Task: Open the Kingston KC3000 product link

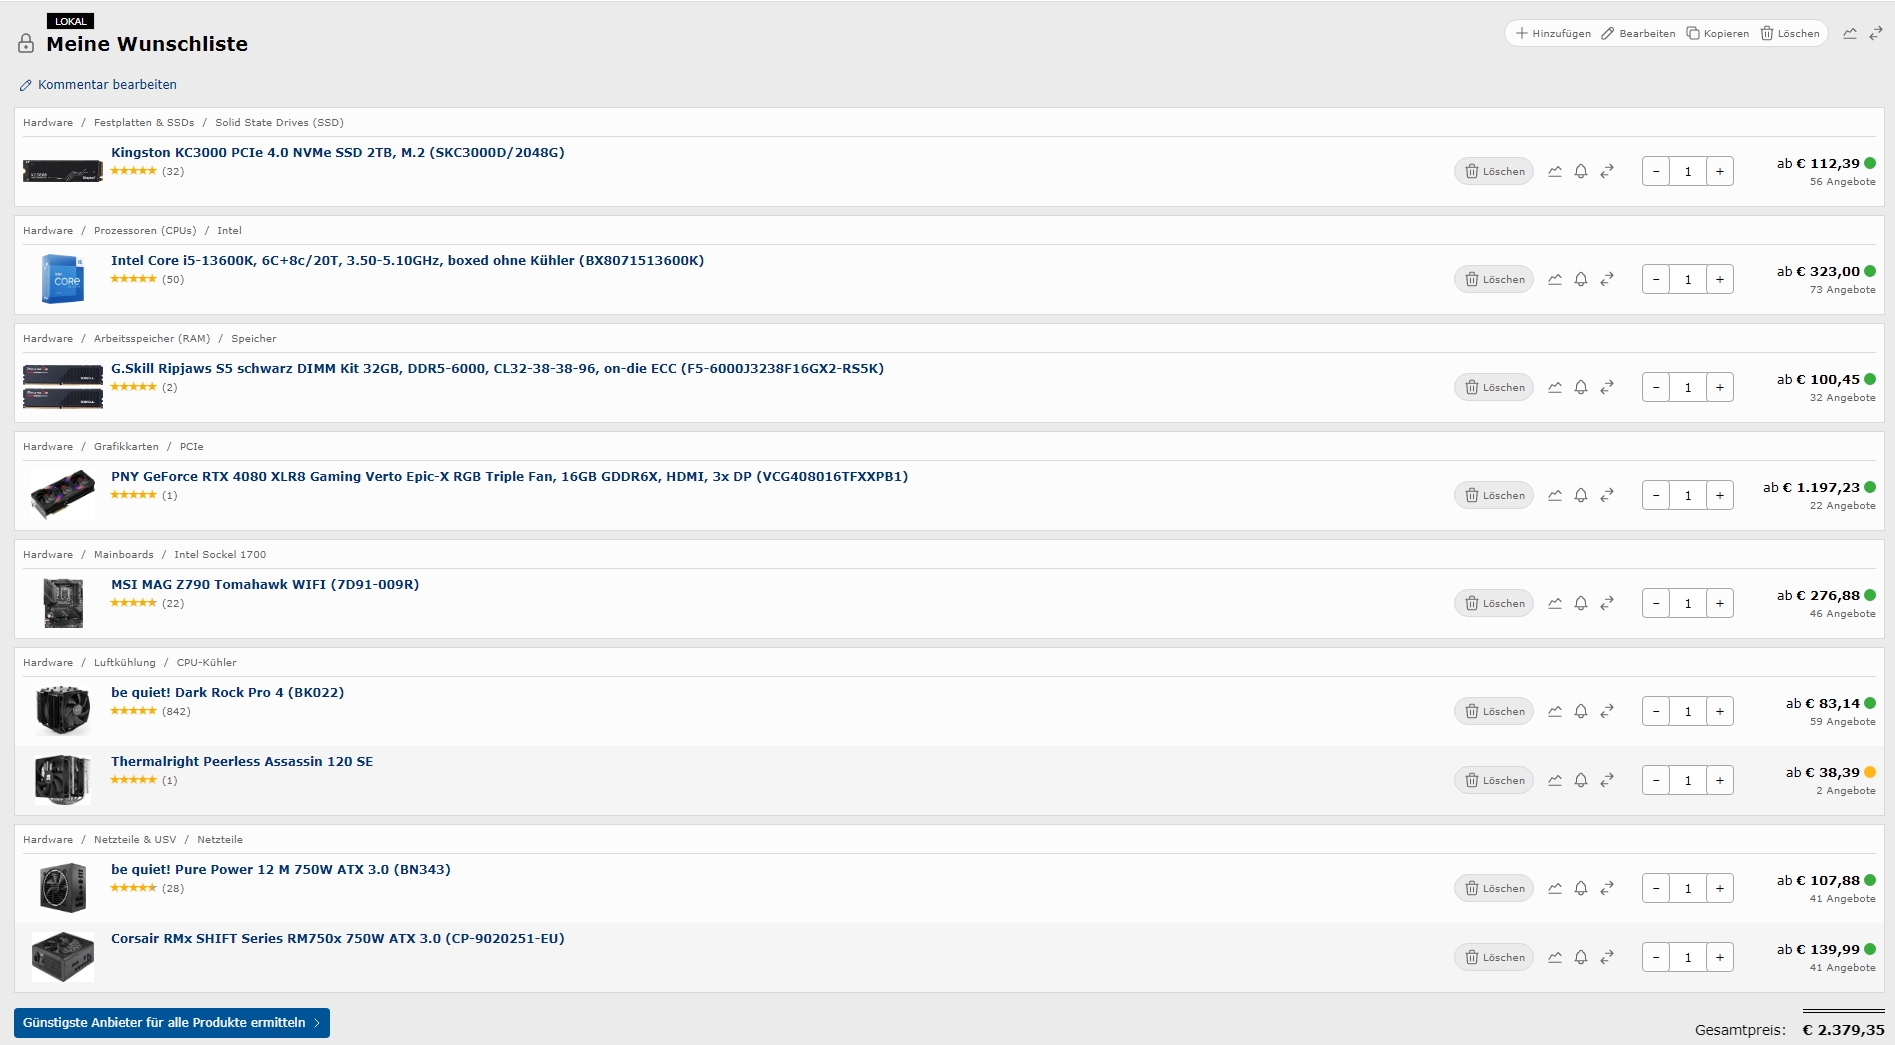Action: point(337,153)
